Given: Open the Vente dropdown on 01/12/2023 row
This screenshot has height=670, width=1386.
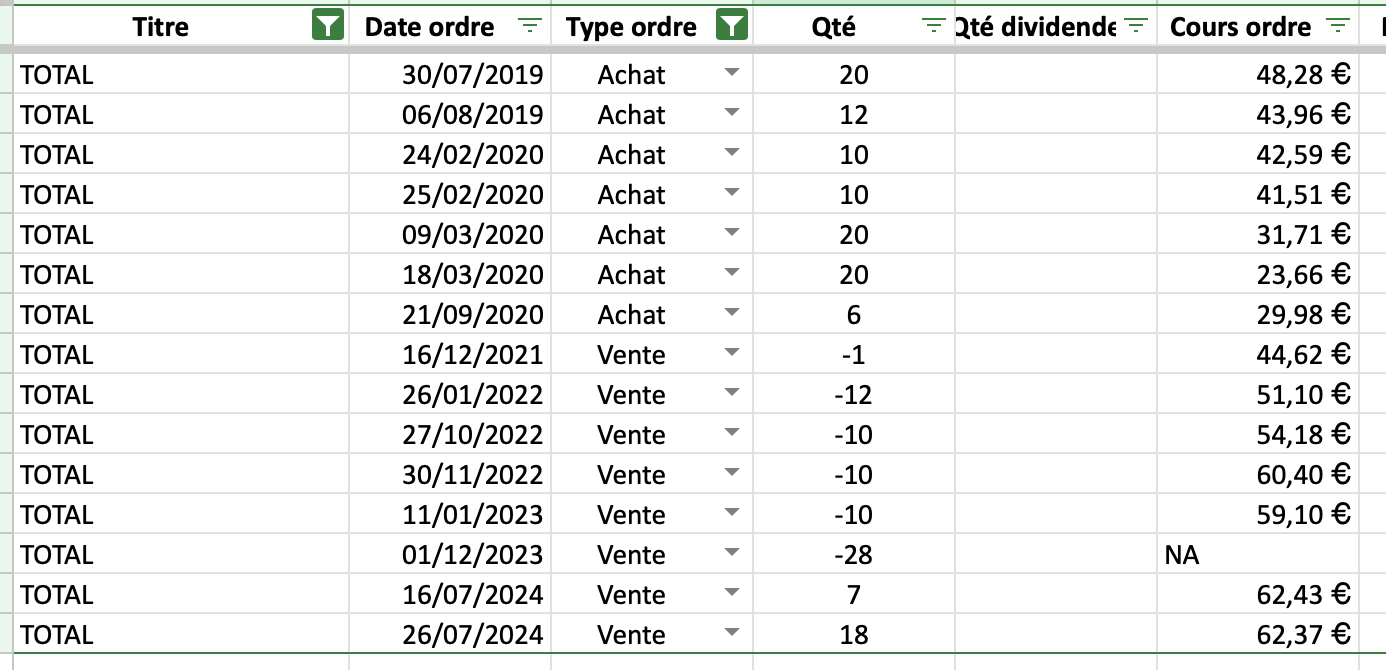Looking at the screenshot, I should pyautogui.click(x=732, y=554).
